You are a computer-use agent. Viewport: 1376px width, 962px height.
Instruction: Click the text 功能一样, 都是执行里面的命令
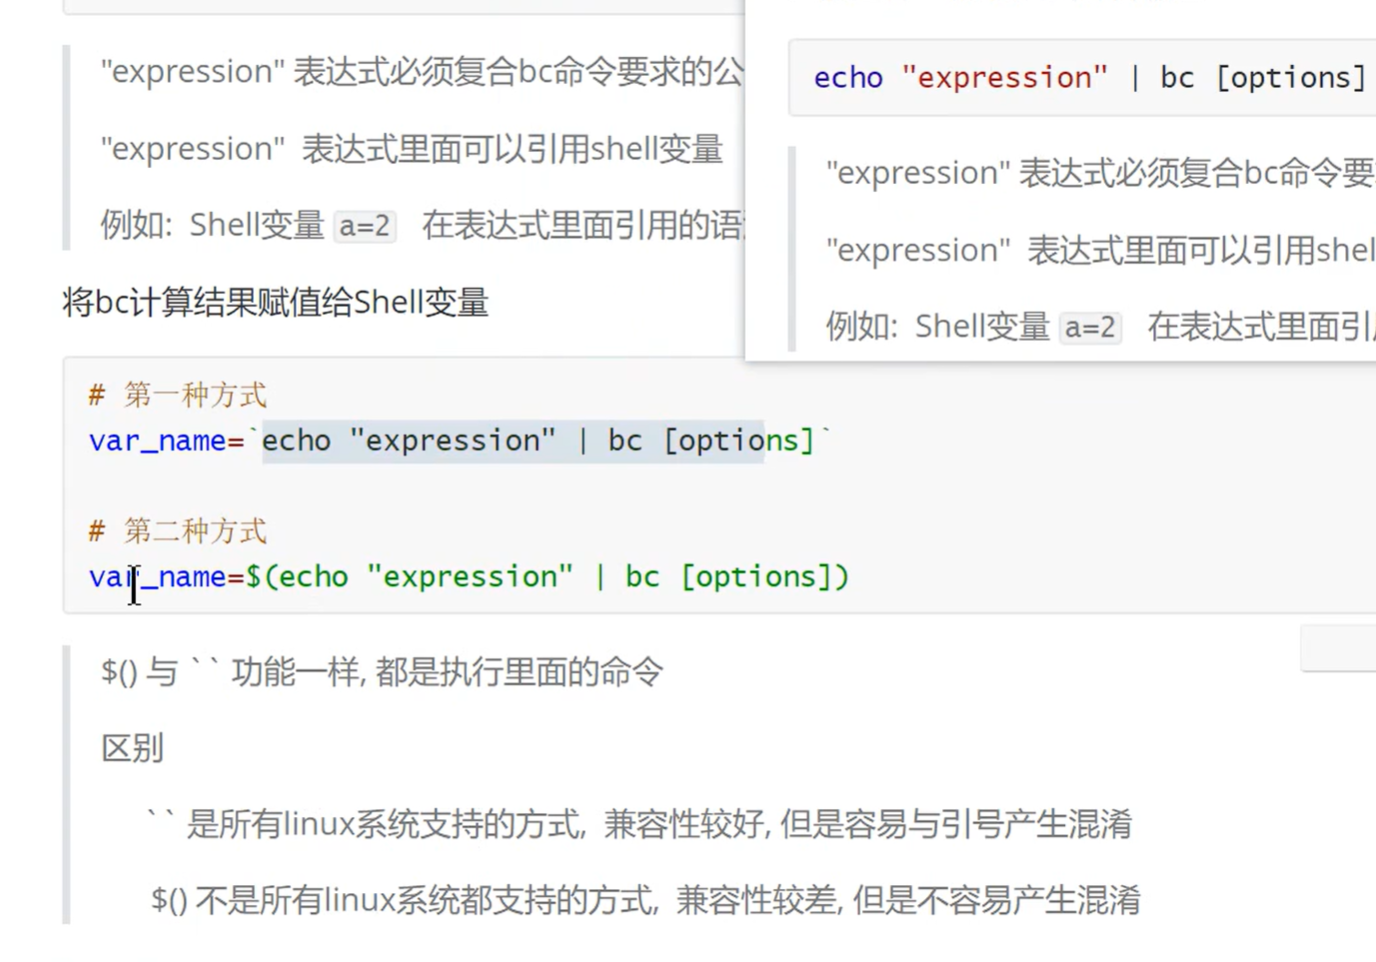point(446,672)
